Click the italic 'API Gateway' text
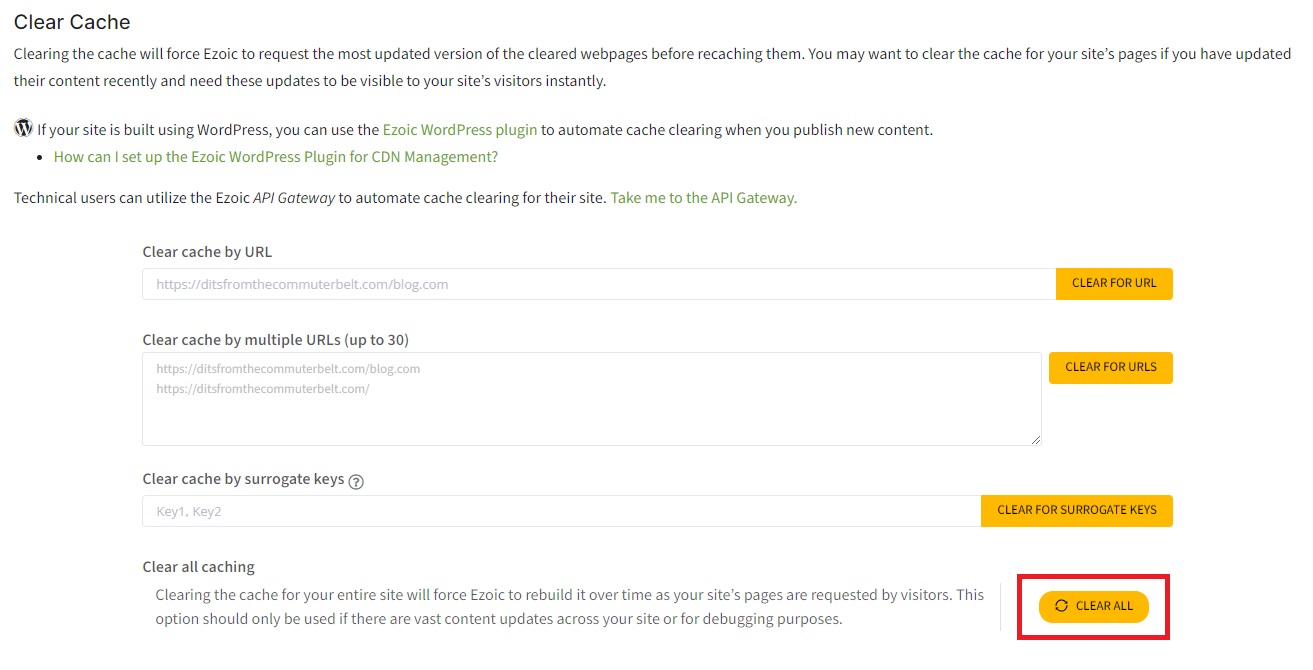The image size is (1313, 670). pos(294,198)
